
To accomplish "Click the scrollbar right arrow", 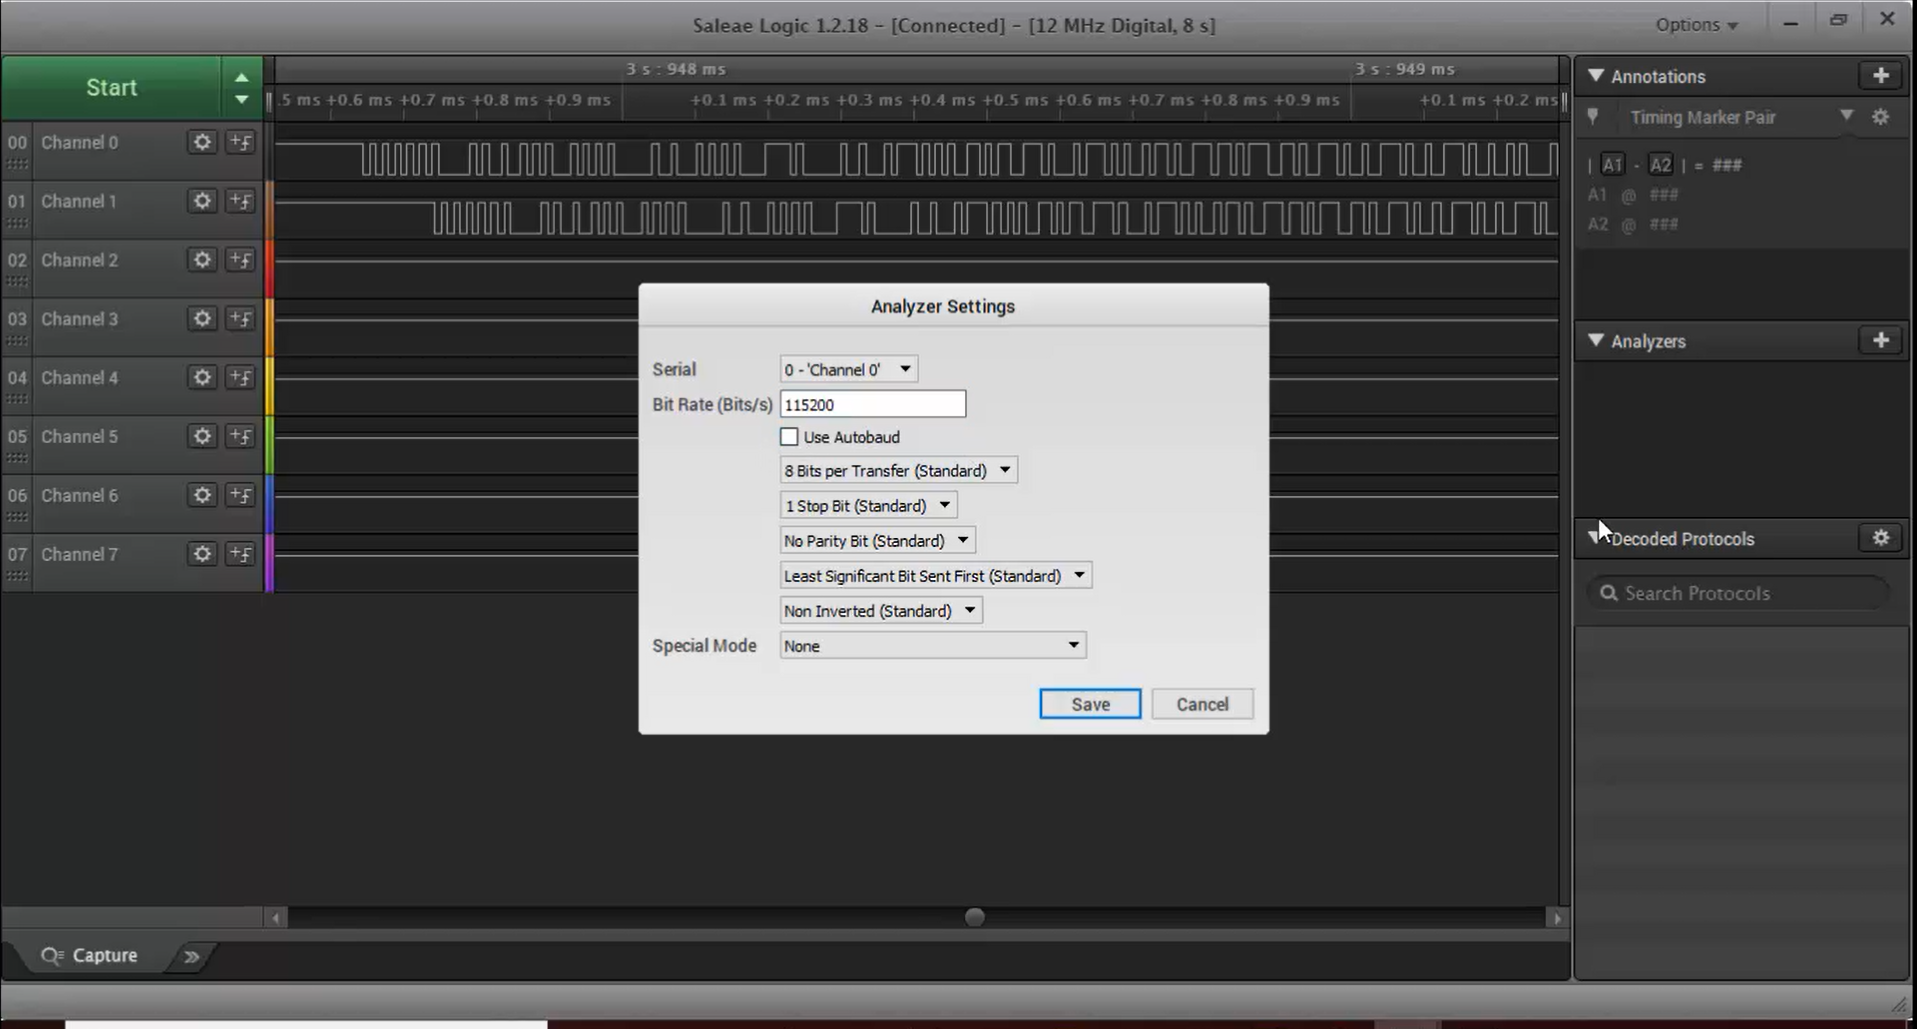I will [x=1556, y=917].
